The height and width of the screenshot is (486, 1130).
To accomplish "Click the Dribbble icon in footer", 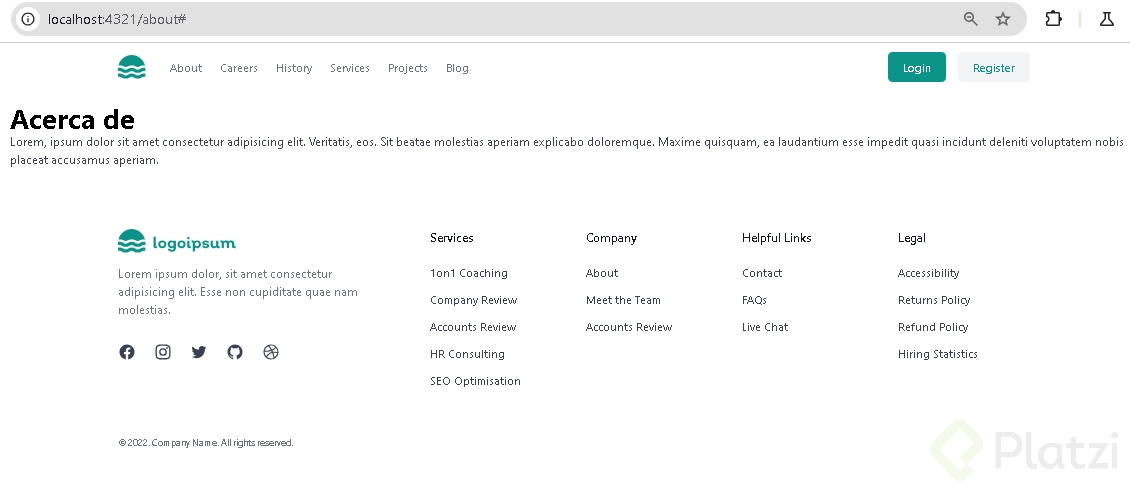I will (271, 352).
